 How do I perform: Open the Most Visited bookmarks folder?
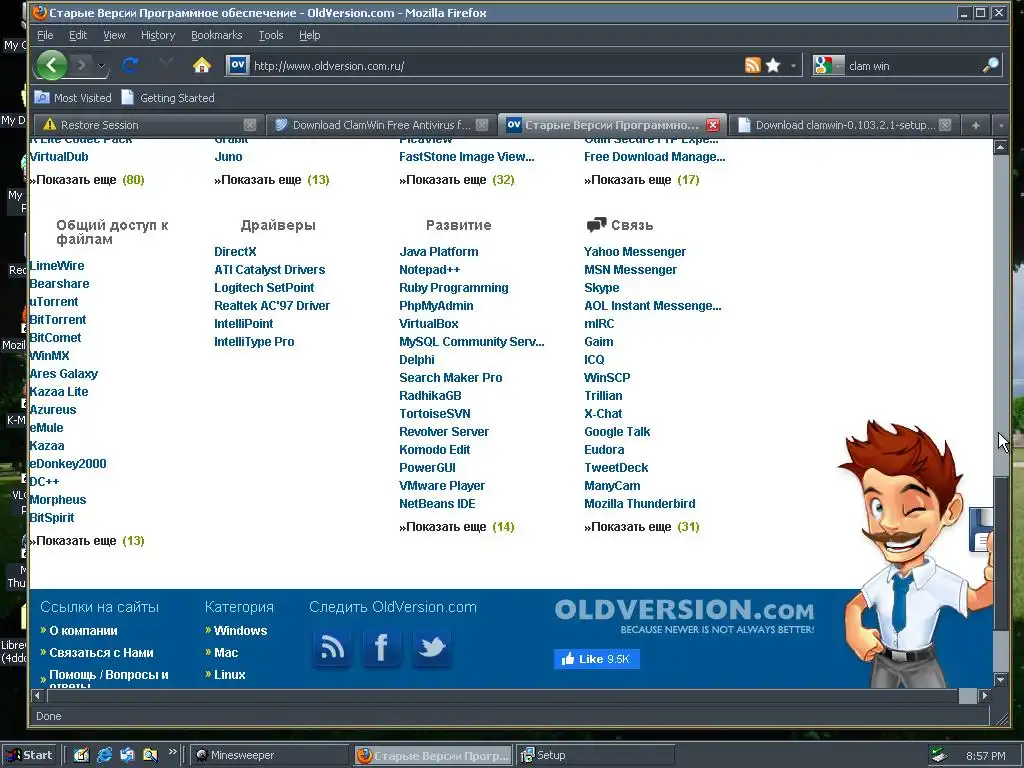click(x=72, y=98)
